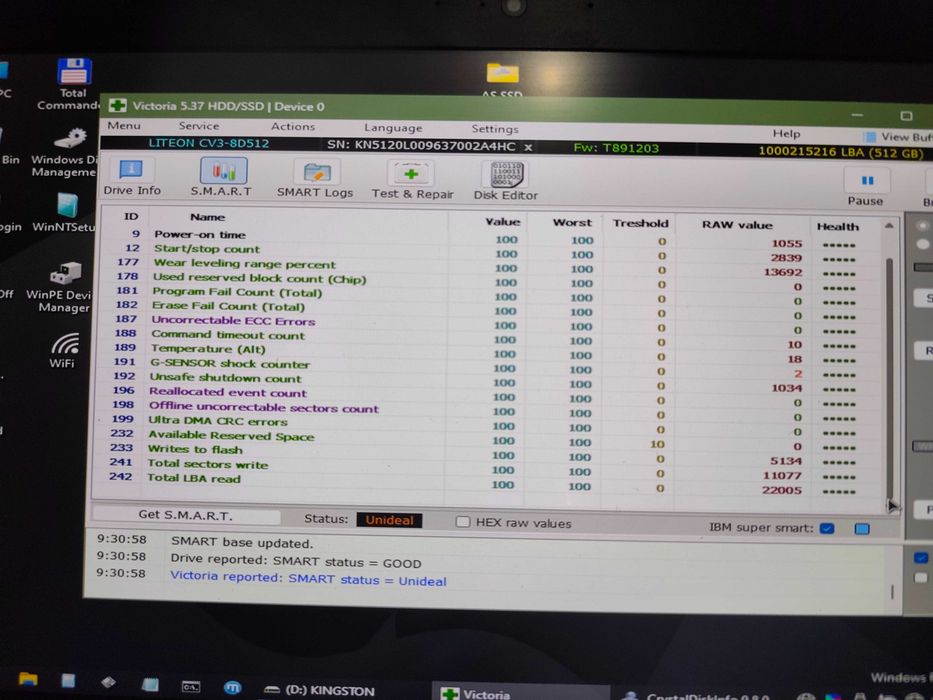
Task: Open the Menu menu
Action: (x=124, y=126)
